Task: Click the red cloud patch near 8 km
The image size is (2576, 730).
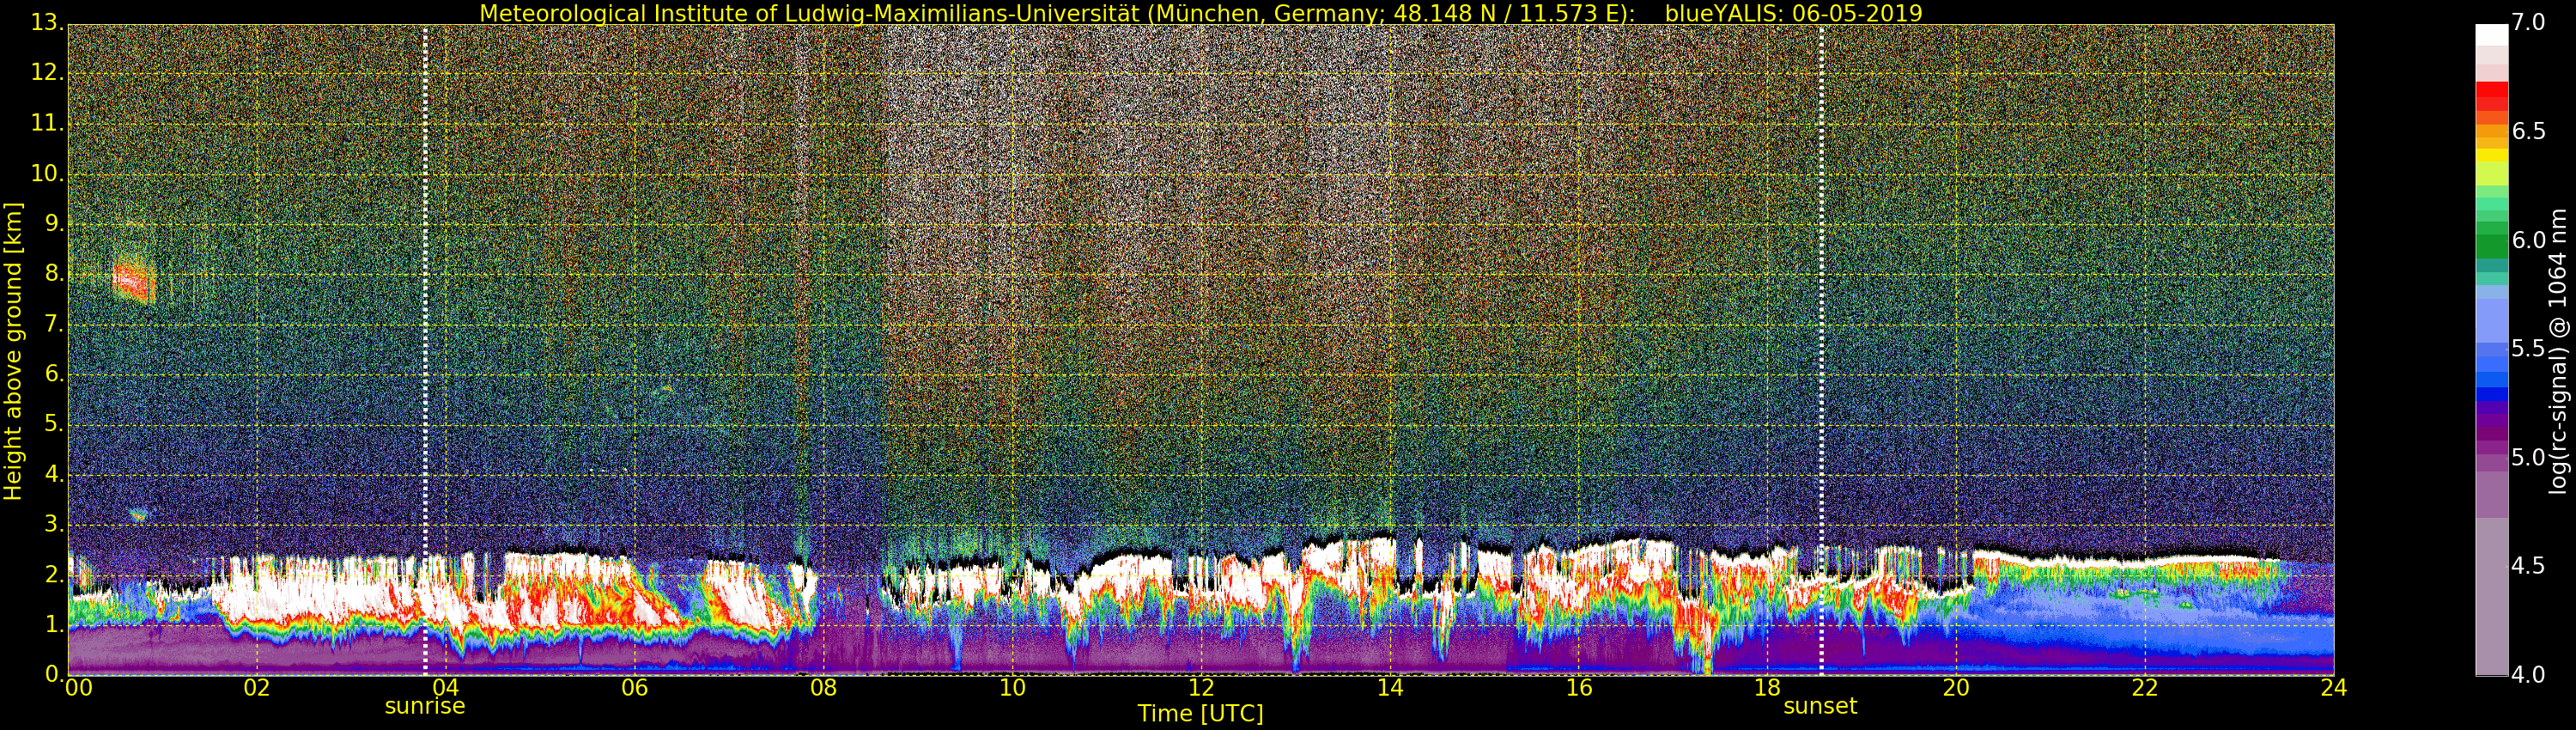Action: pyautogui.click(x=133, y=280)
